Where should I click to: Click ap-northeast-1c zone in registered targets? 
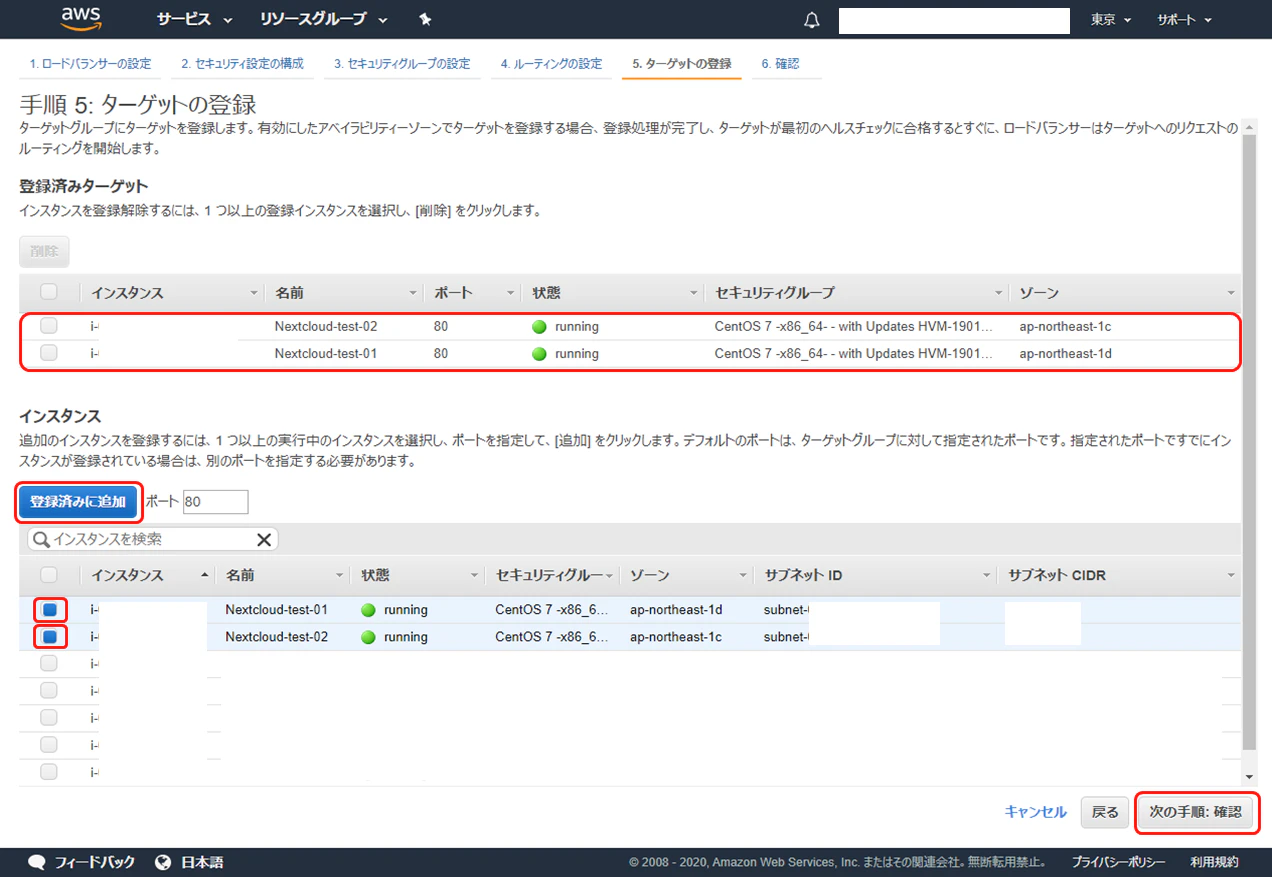coord(1065,326)
